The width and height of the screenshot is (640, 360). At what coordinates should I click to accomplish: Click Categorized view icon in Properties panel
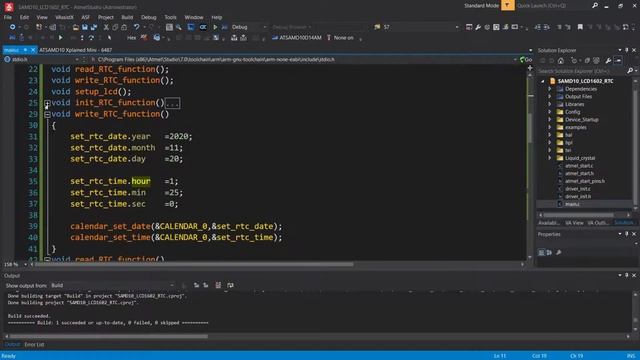(541, 253)
